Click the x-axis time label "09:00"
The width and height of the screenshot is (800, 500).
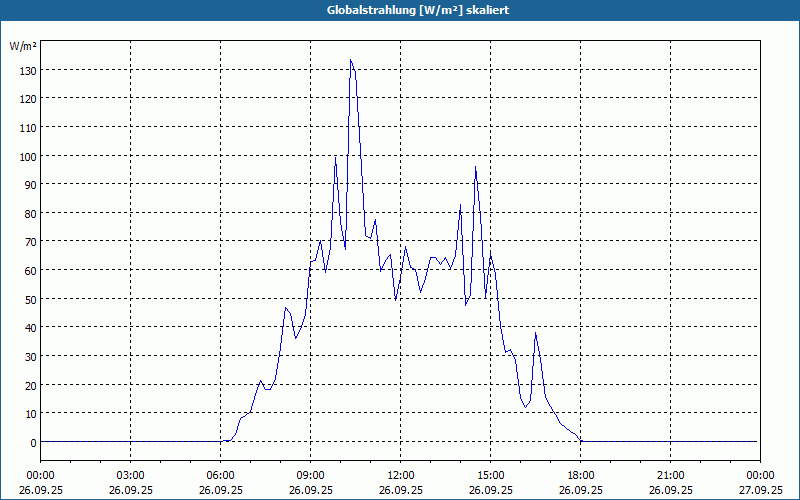tap(311, 476)
